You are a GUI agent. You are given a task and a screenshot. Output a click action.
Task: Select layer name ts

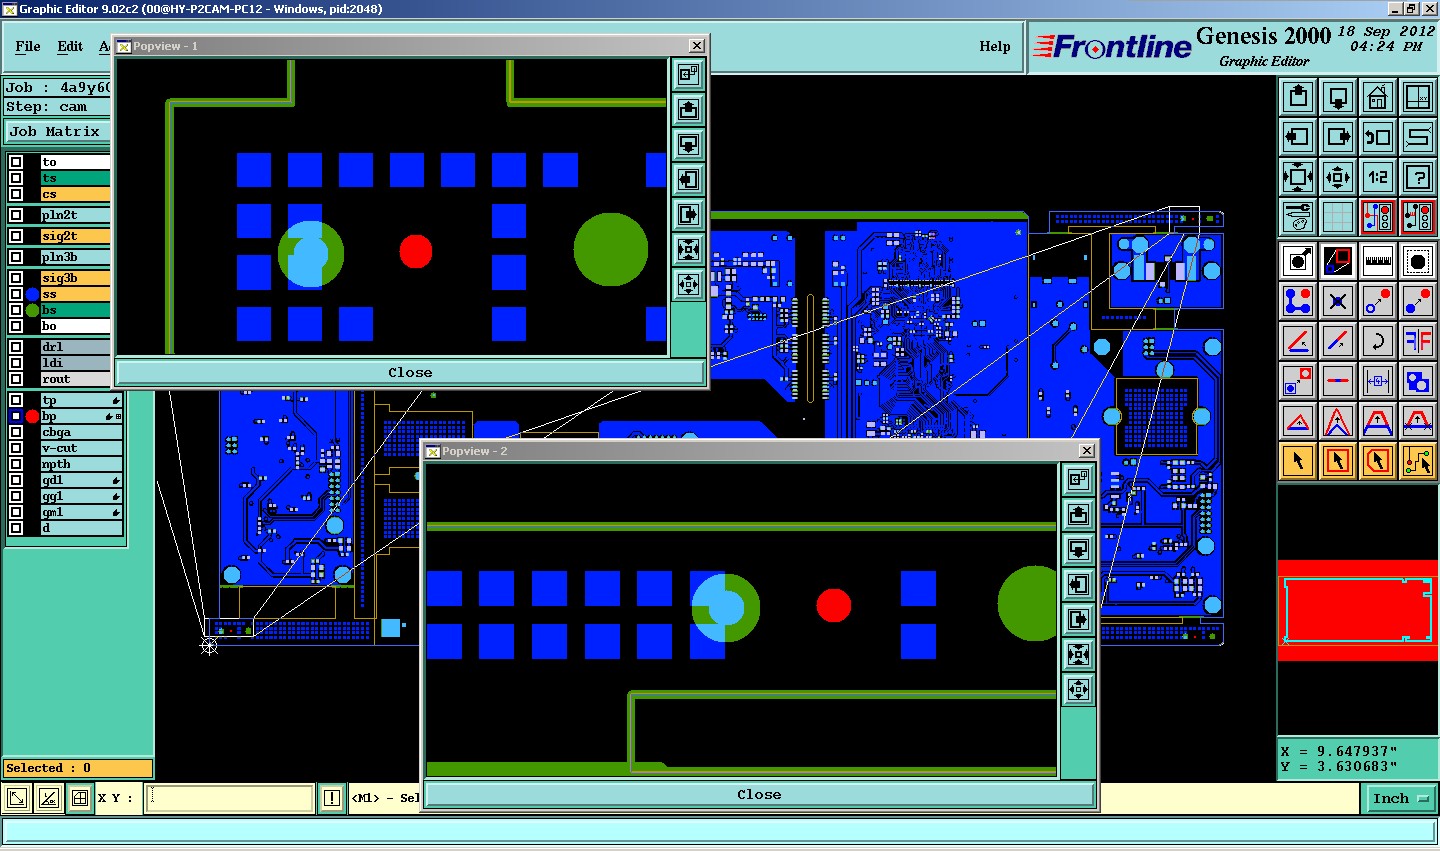click(x=75, y=178)
